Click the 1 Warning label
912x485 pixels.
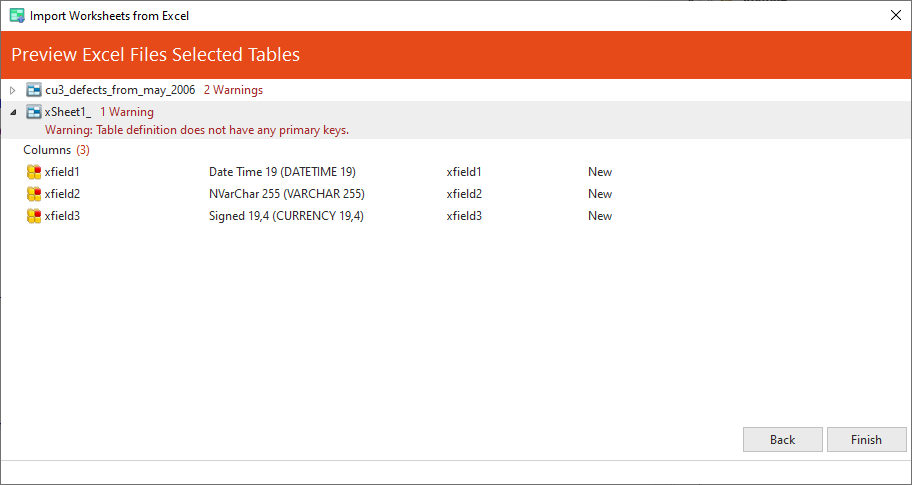coord(127,112)
